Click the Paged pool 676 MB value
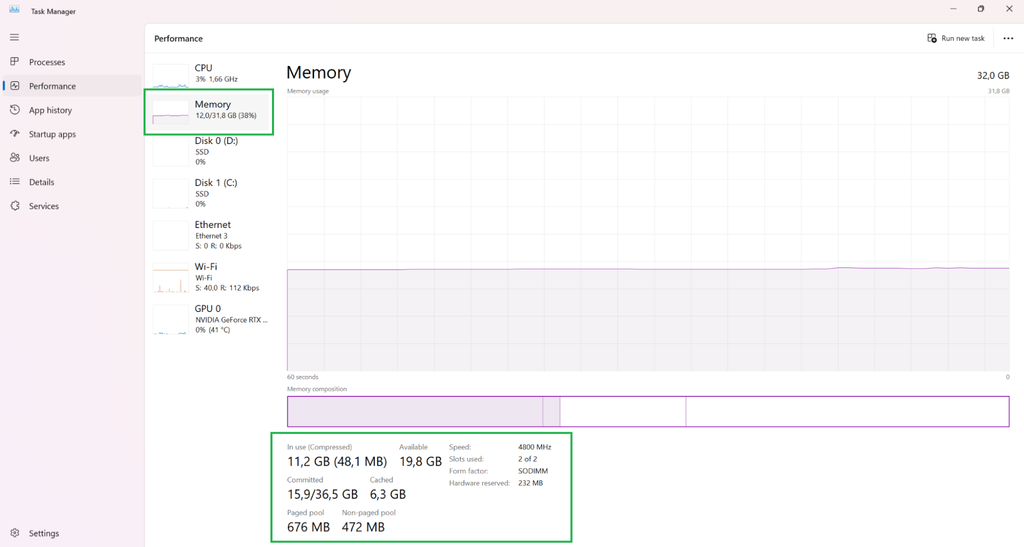The width and height of the screenshot is (1024, 547). click(x=308, y=527)
